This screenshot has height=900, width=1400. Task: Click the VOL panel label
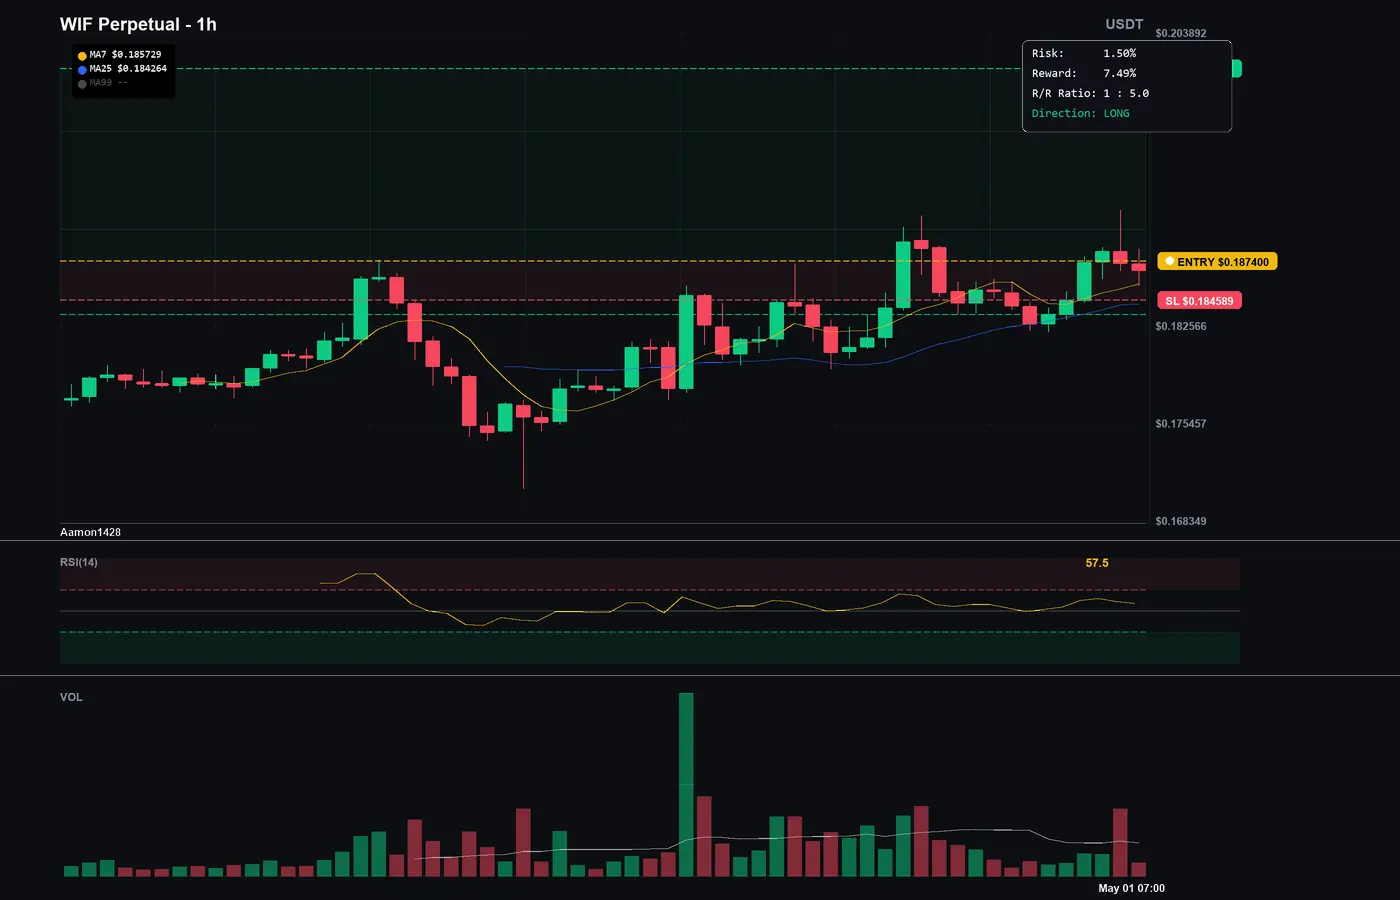pos(71,697)
